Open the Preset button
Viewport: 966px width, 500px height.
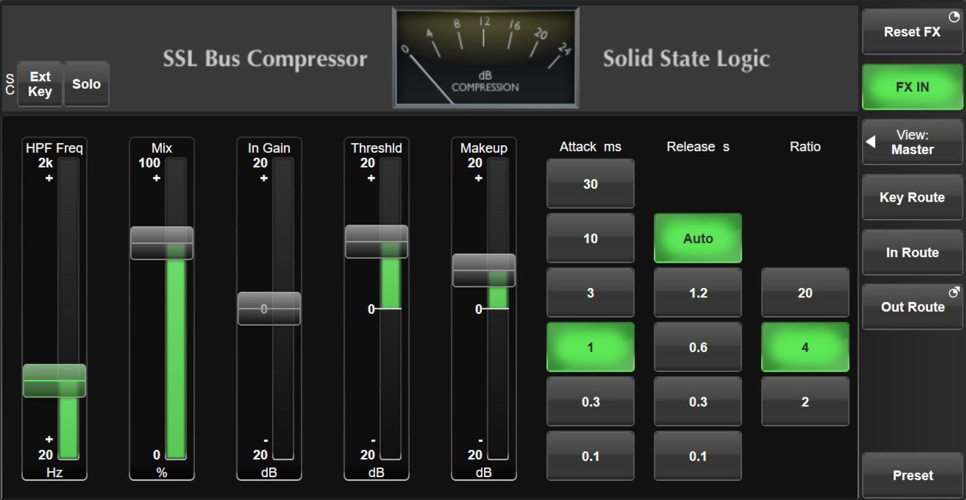[x=912, y=475]
